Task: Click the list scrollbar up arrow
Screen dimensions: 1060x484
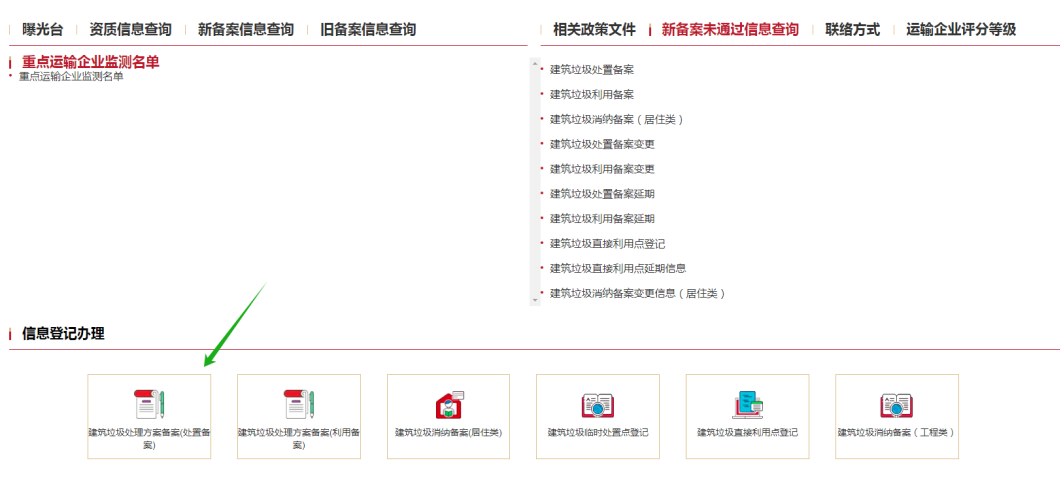Action: (x=534, y=64)
